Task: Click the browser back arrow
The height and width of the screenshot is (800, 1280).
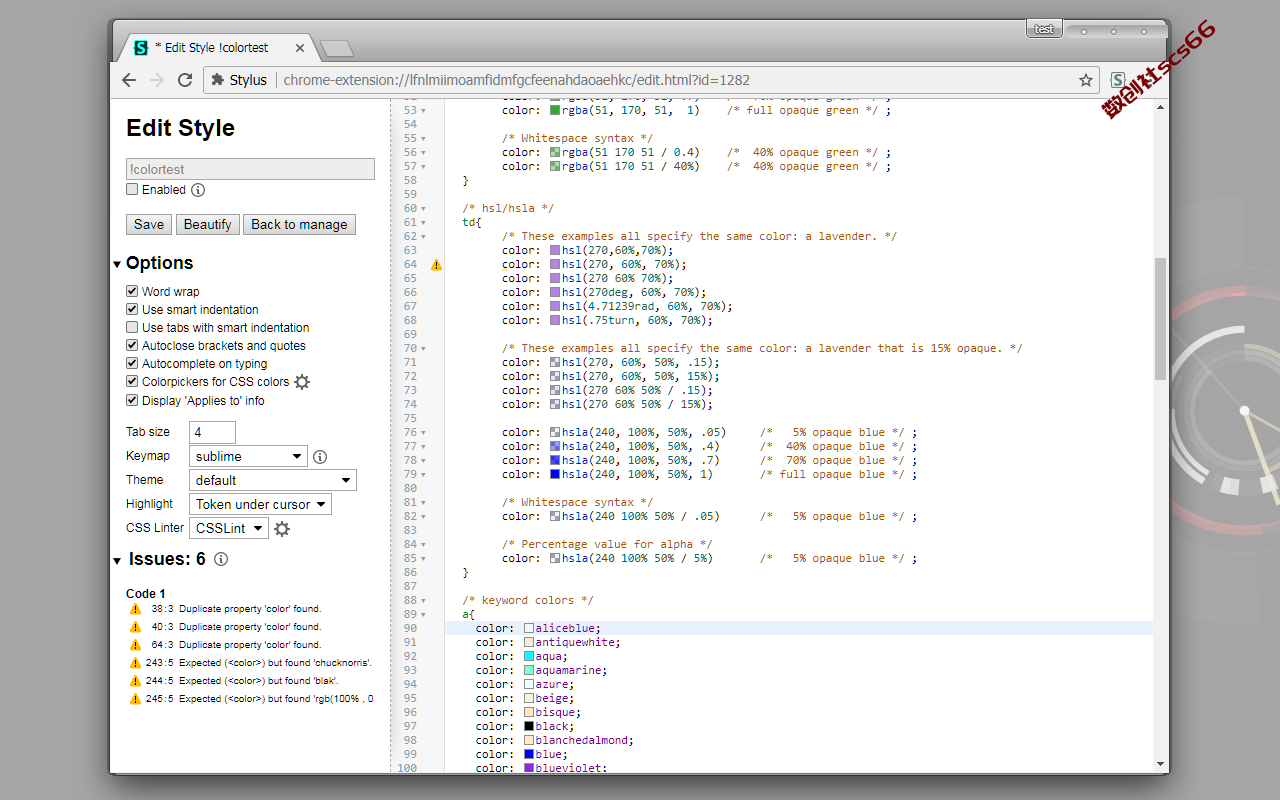Action: click(129, 80)
